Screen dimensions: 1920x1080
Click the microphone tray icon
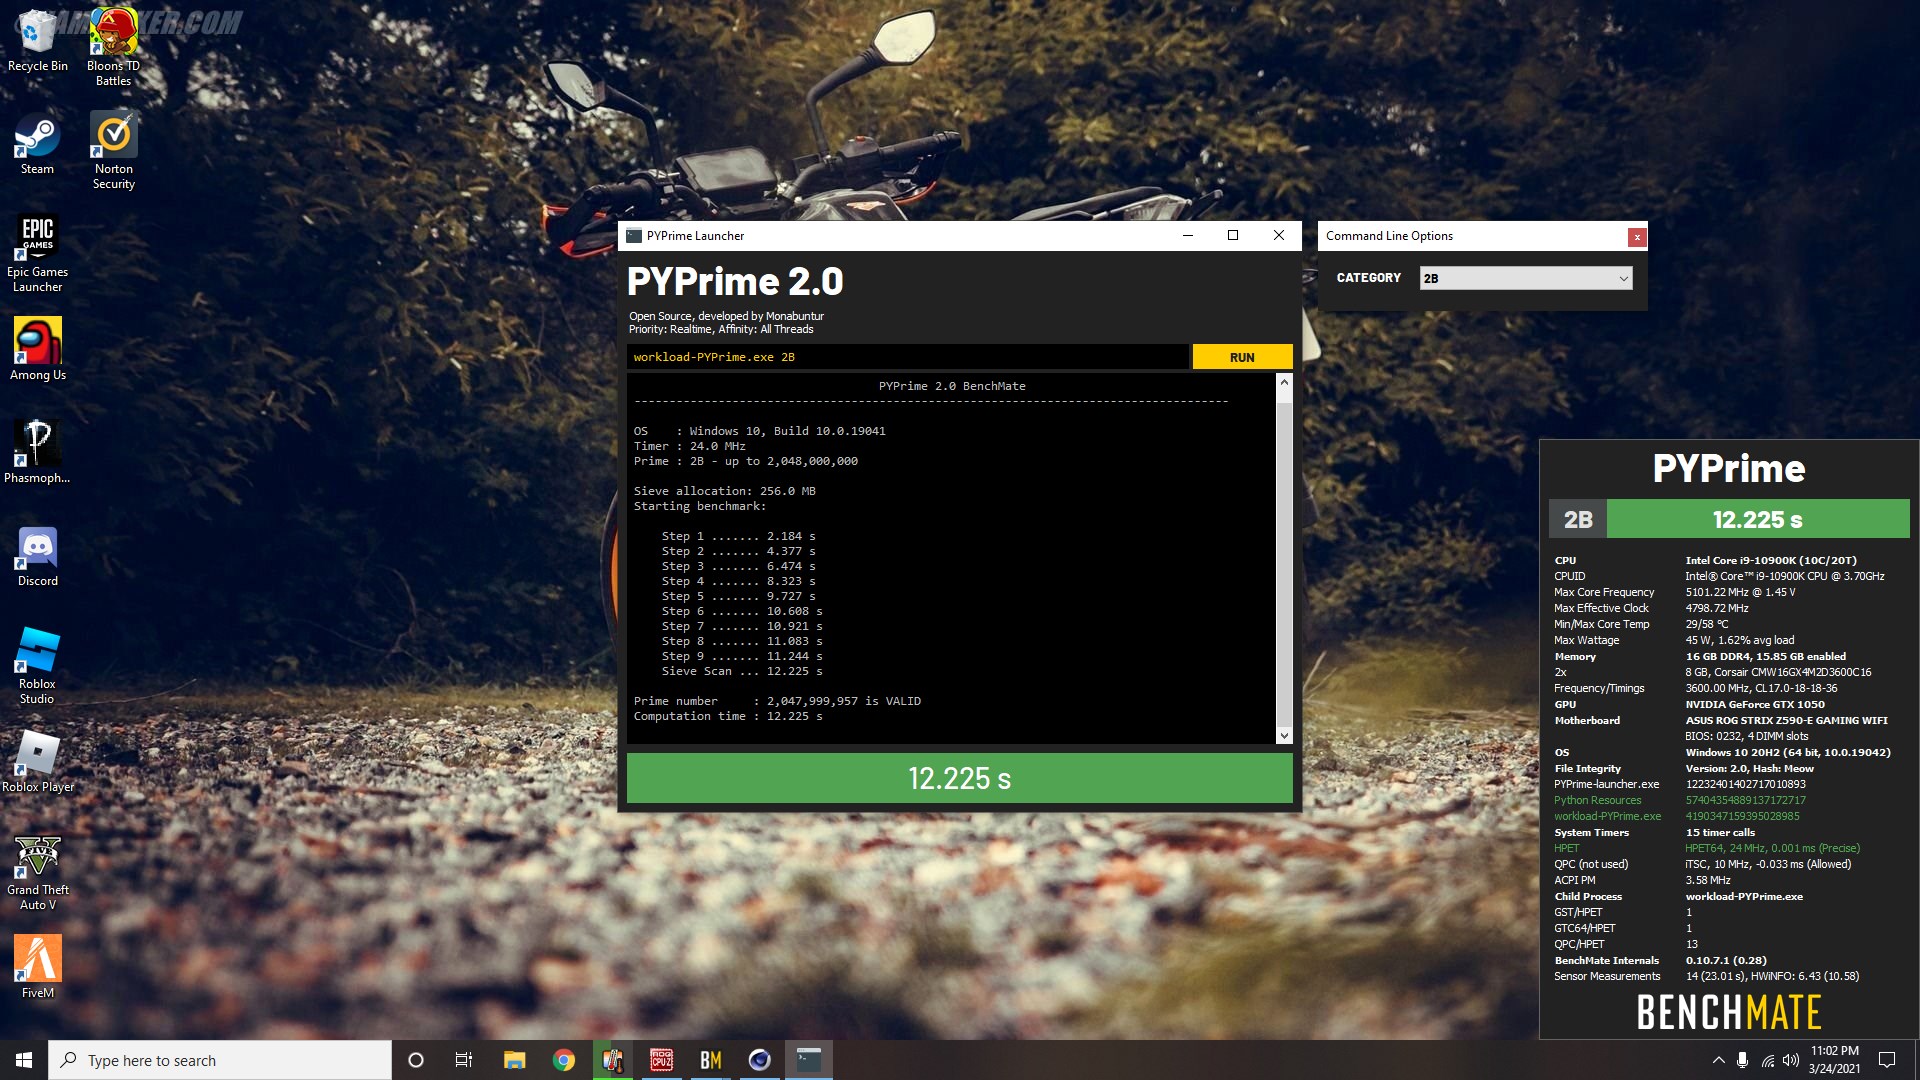pyautogui.click(x=1742, y=1060)
